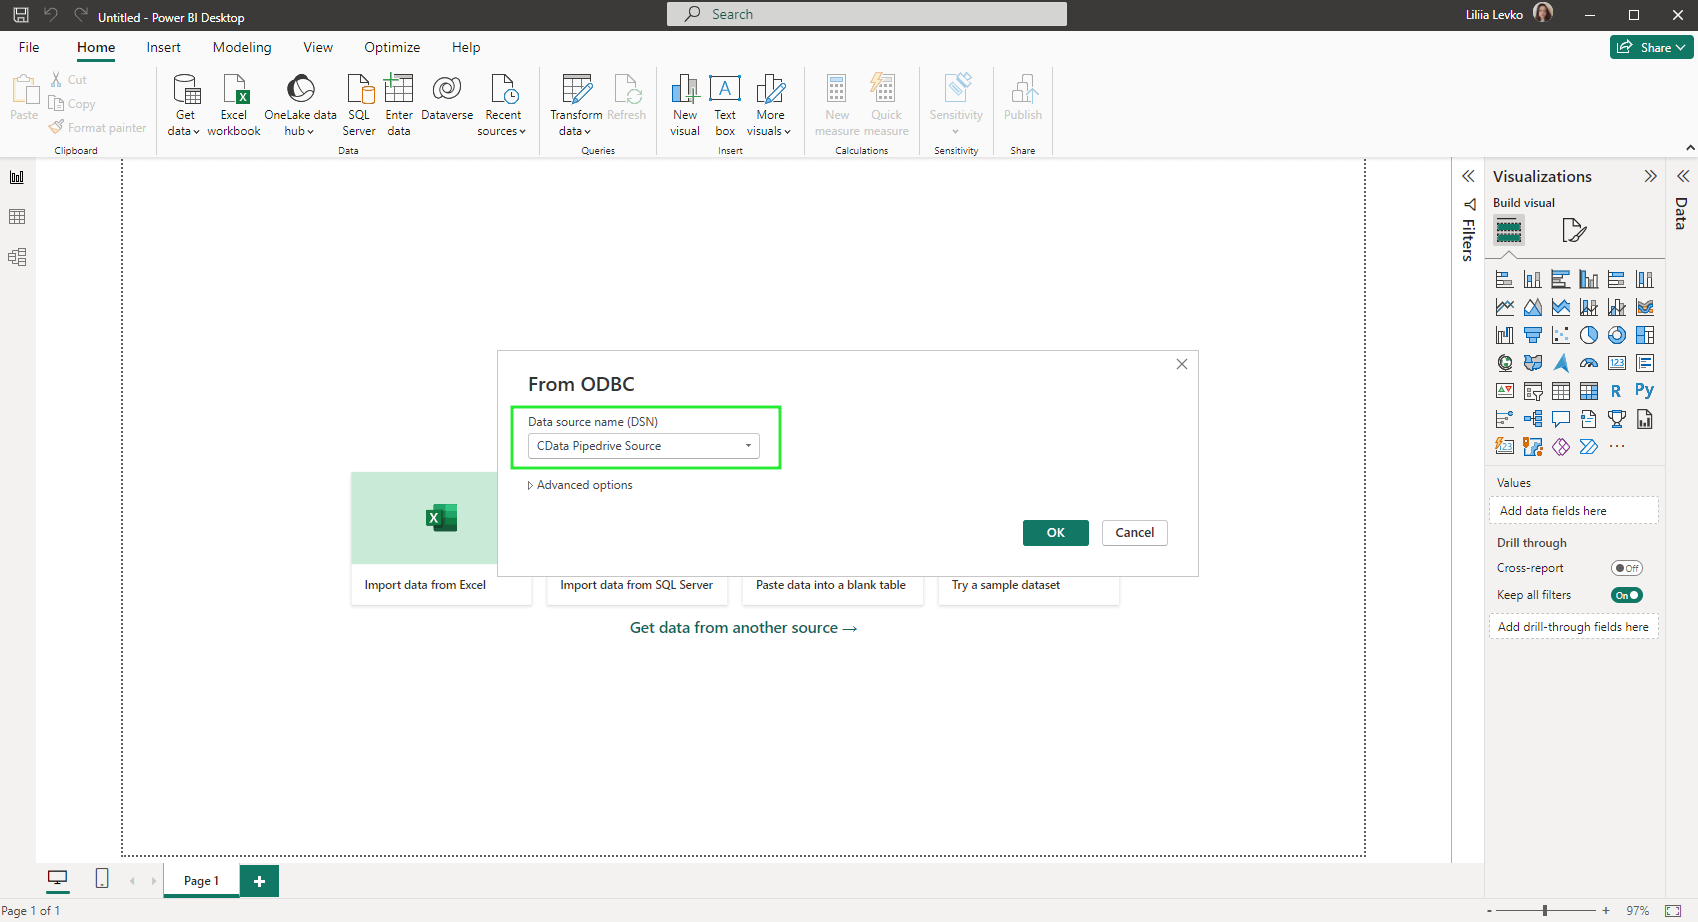Click Add data fields here well
This screenshot has height=922, width=1698.
pyautogui.click(x=1573, y=511)
